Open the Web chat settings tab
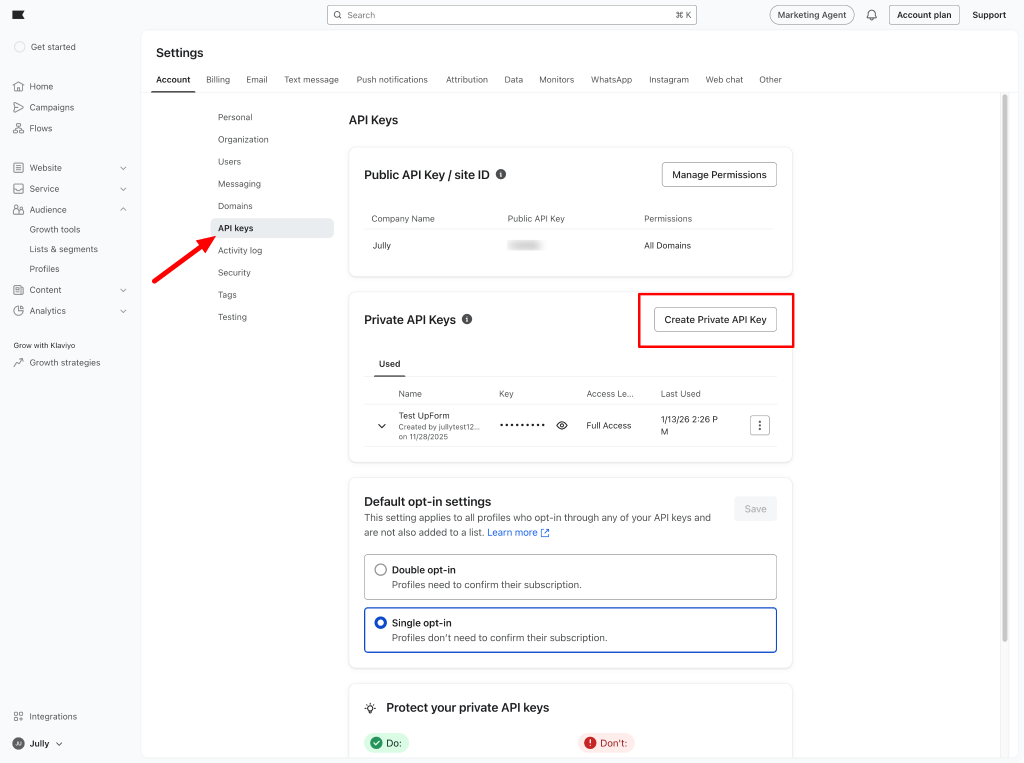1024x763 pixels. pyautogui.click(x=724, y=80)
